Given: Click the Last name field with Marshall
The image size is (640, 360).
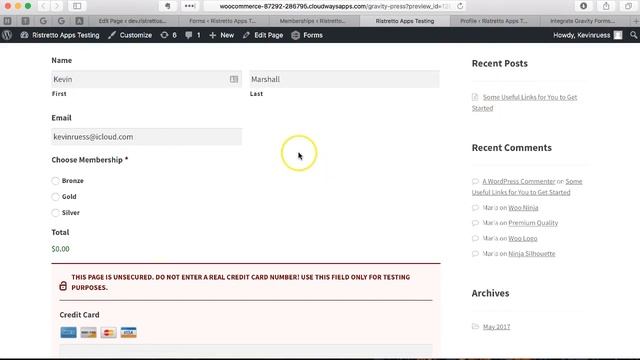Looking at the screenshot, I should coord(344,79).
